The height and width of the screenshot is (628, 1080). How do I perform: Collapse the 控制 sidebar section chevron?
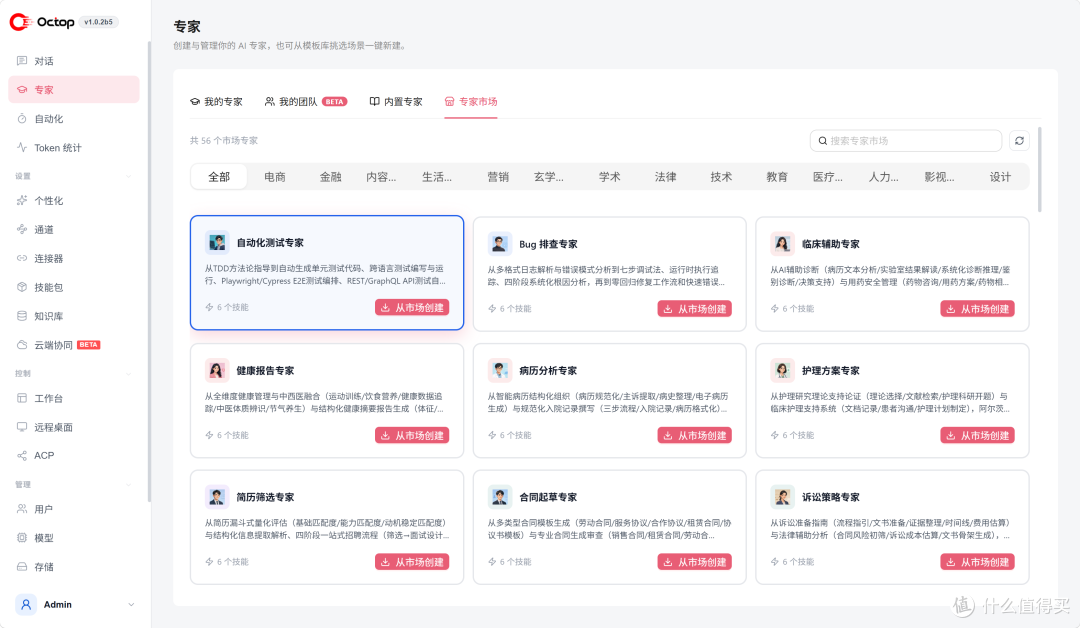[129, 374]
